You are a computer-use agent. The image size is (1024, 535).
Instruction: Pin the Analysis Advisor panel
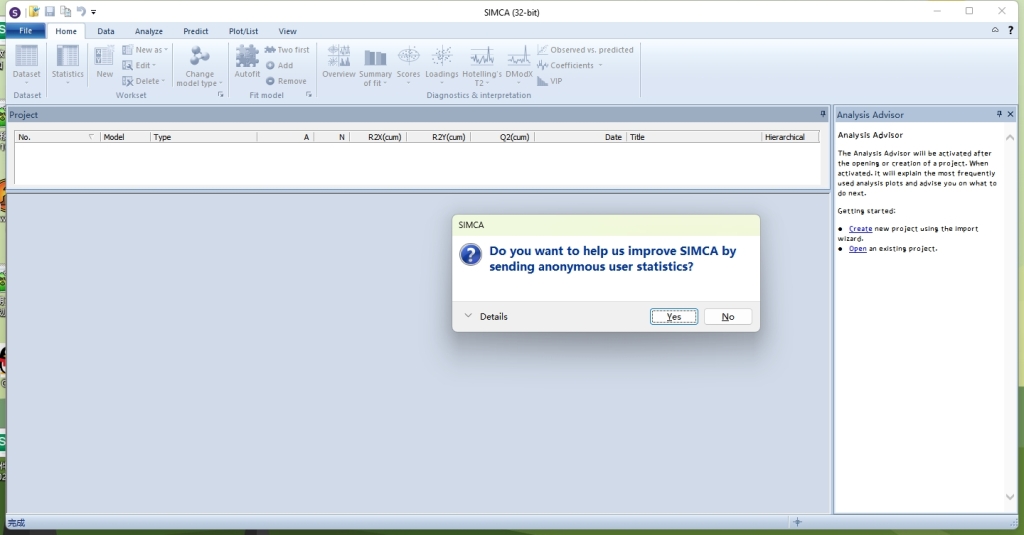click(x=999, y=115)
